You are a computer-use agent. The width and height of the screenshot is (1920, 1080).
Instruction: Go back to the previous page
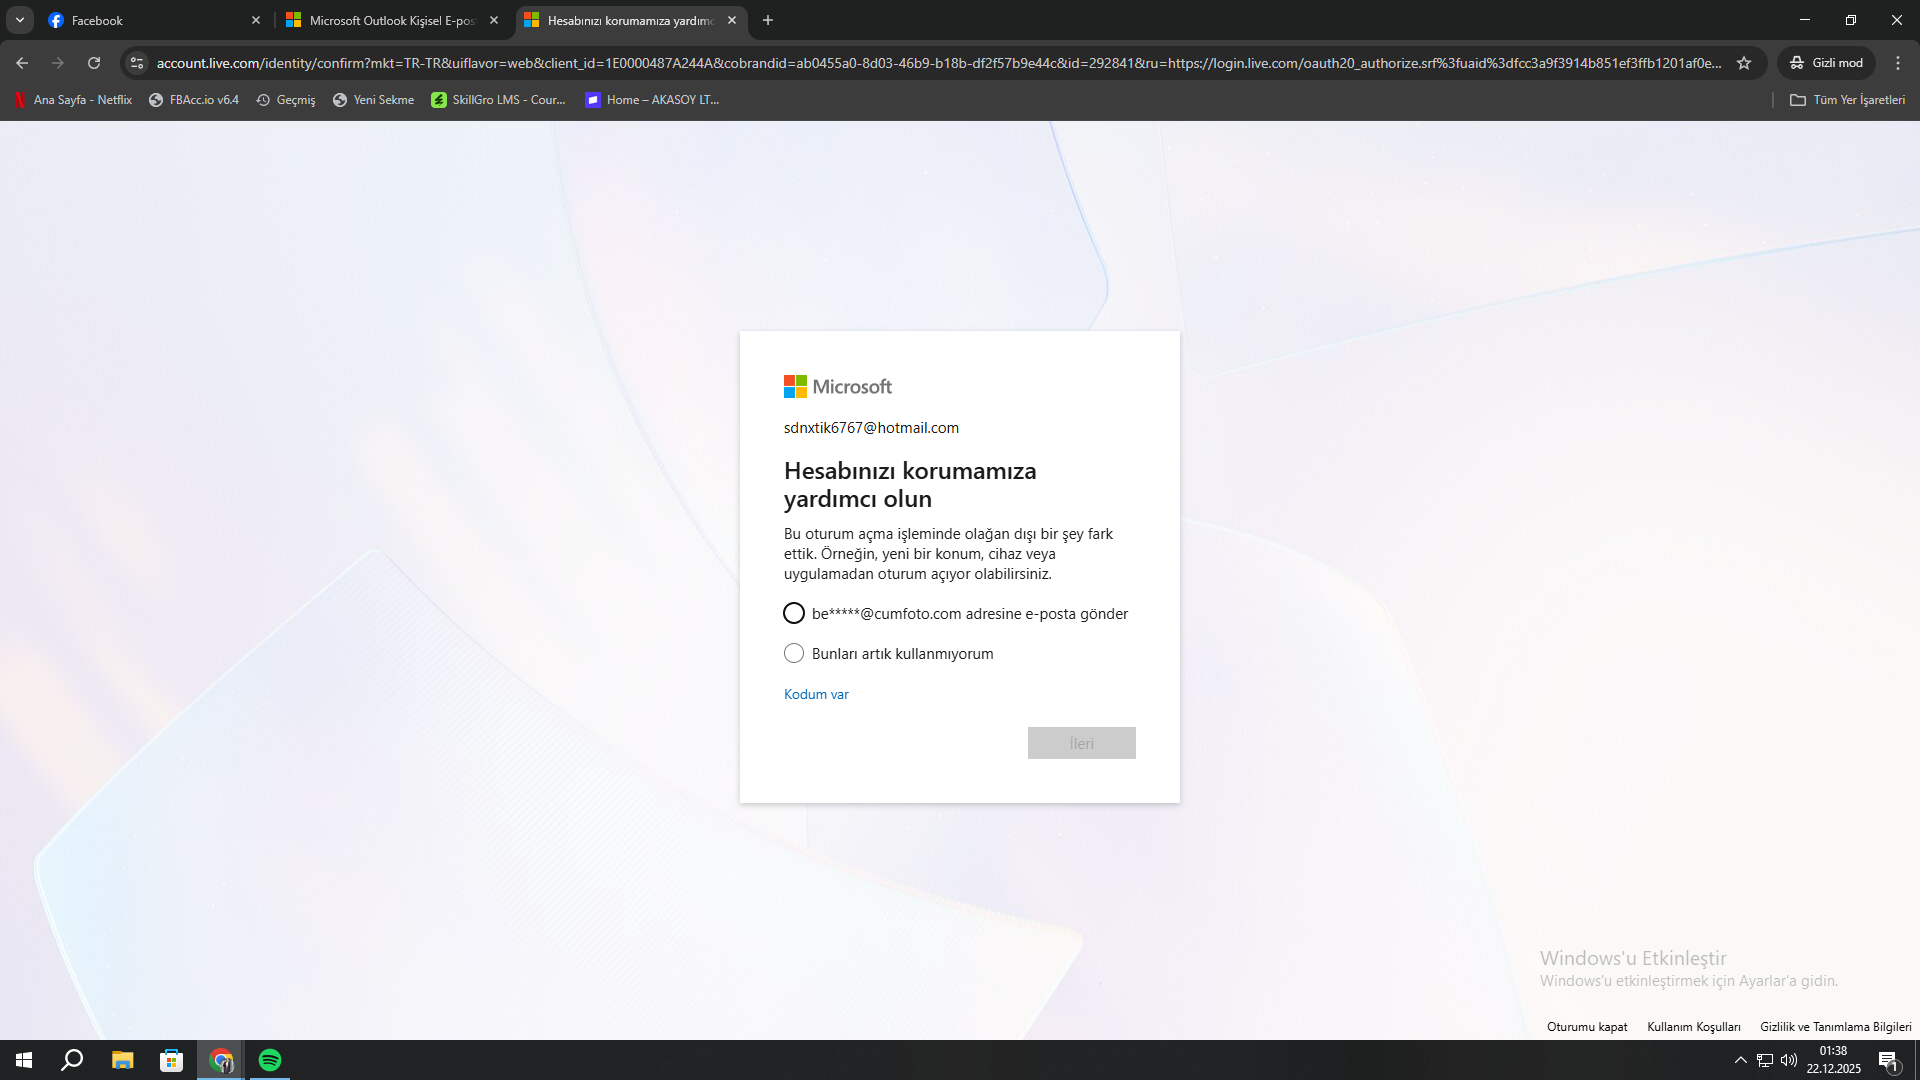pyautogui.click(x=22, y=63)
